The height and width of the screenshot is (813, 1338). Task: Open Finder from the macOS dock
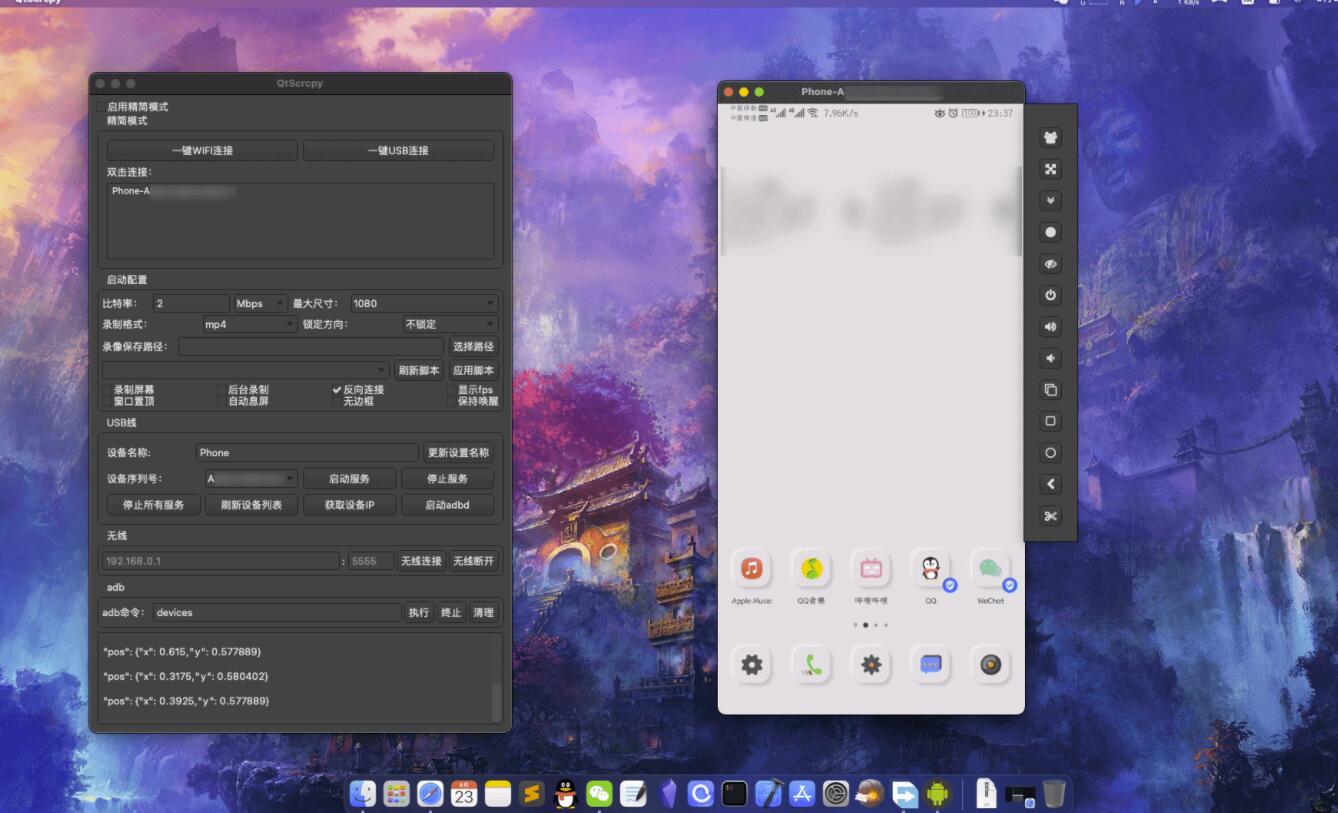(362, 794)
